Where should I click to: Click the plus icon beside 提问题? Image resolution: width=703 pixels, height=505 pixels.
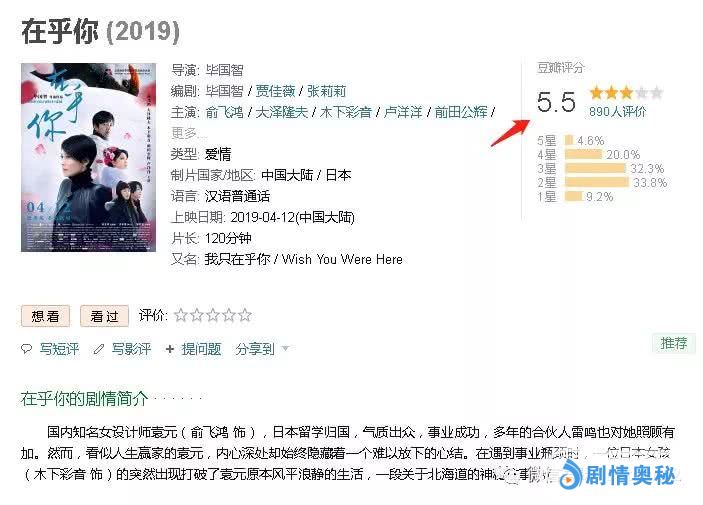169,349
